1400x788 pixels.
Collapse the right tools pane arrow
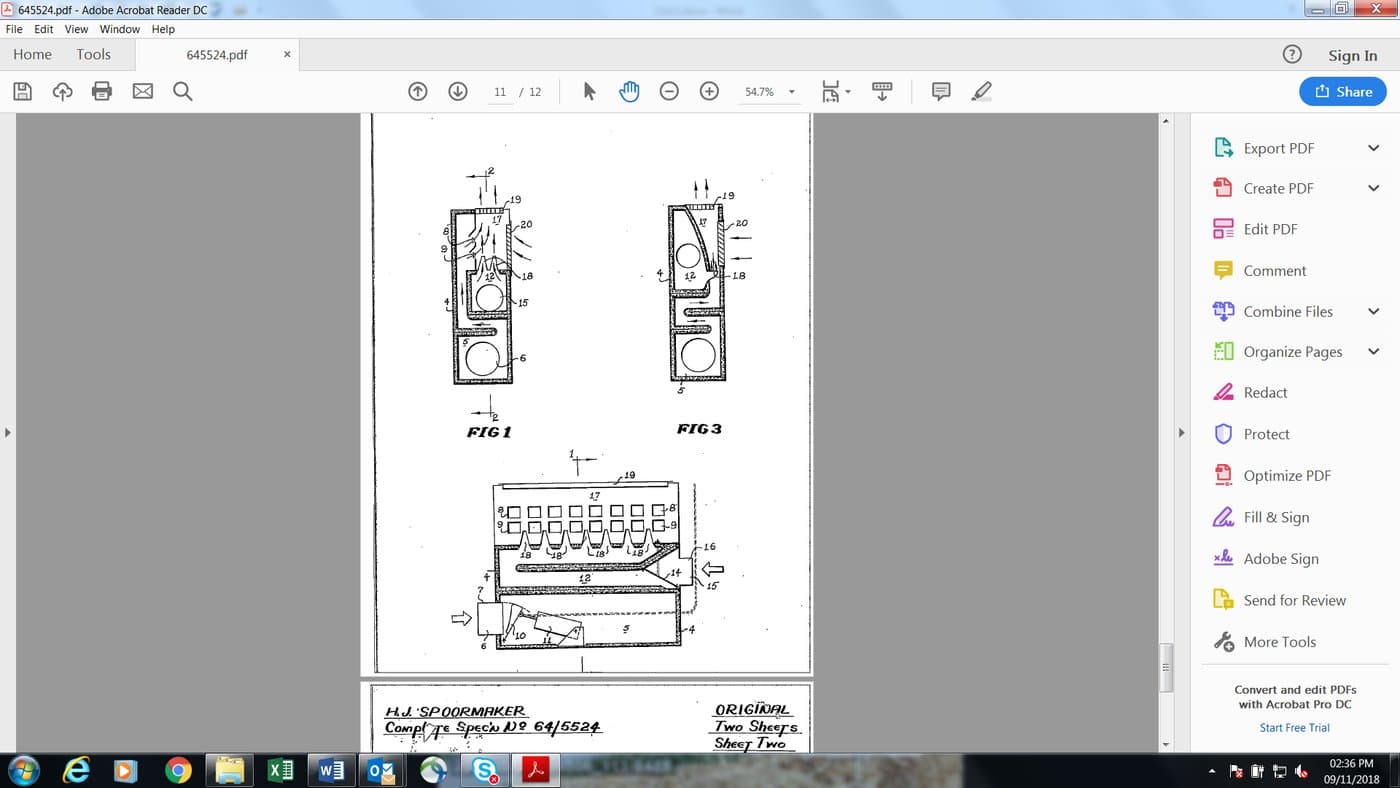1181,432
